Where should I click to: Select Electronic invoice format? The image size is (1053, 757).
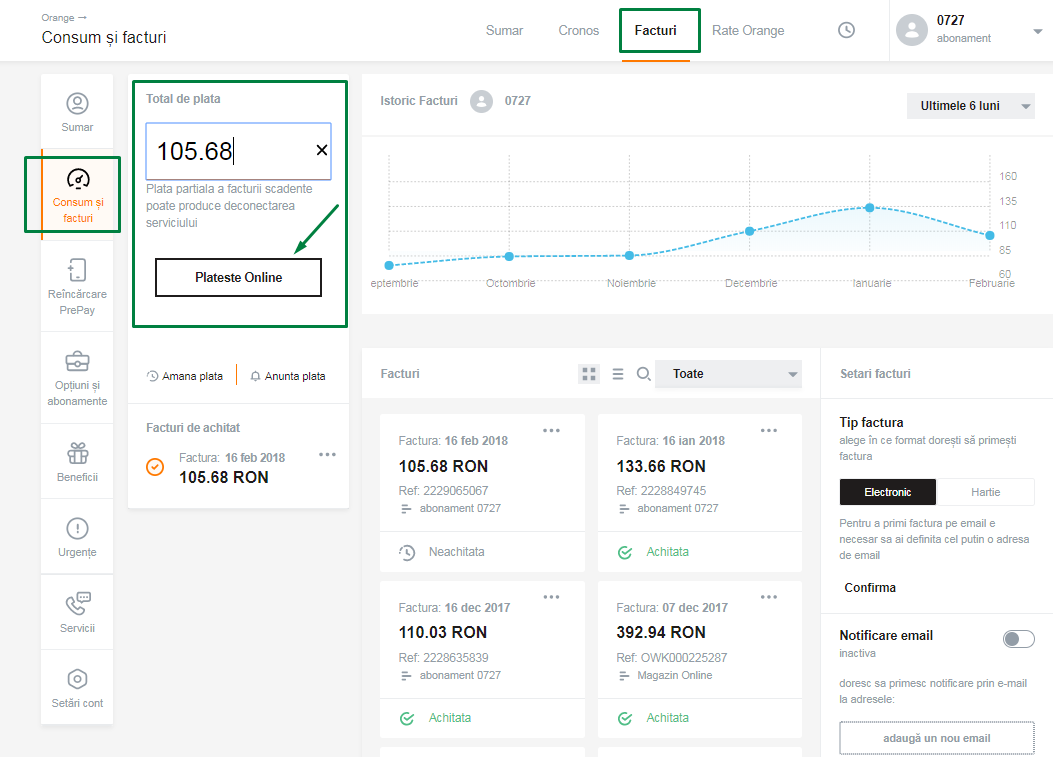pos(887,492)
